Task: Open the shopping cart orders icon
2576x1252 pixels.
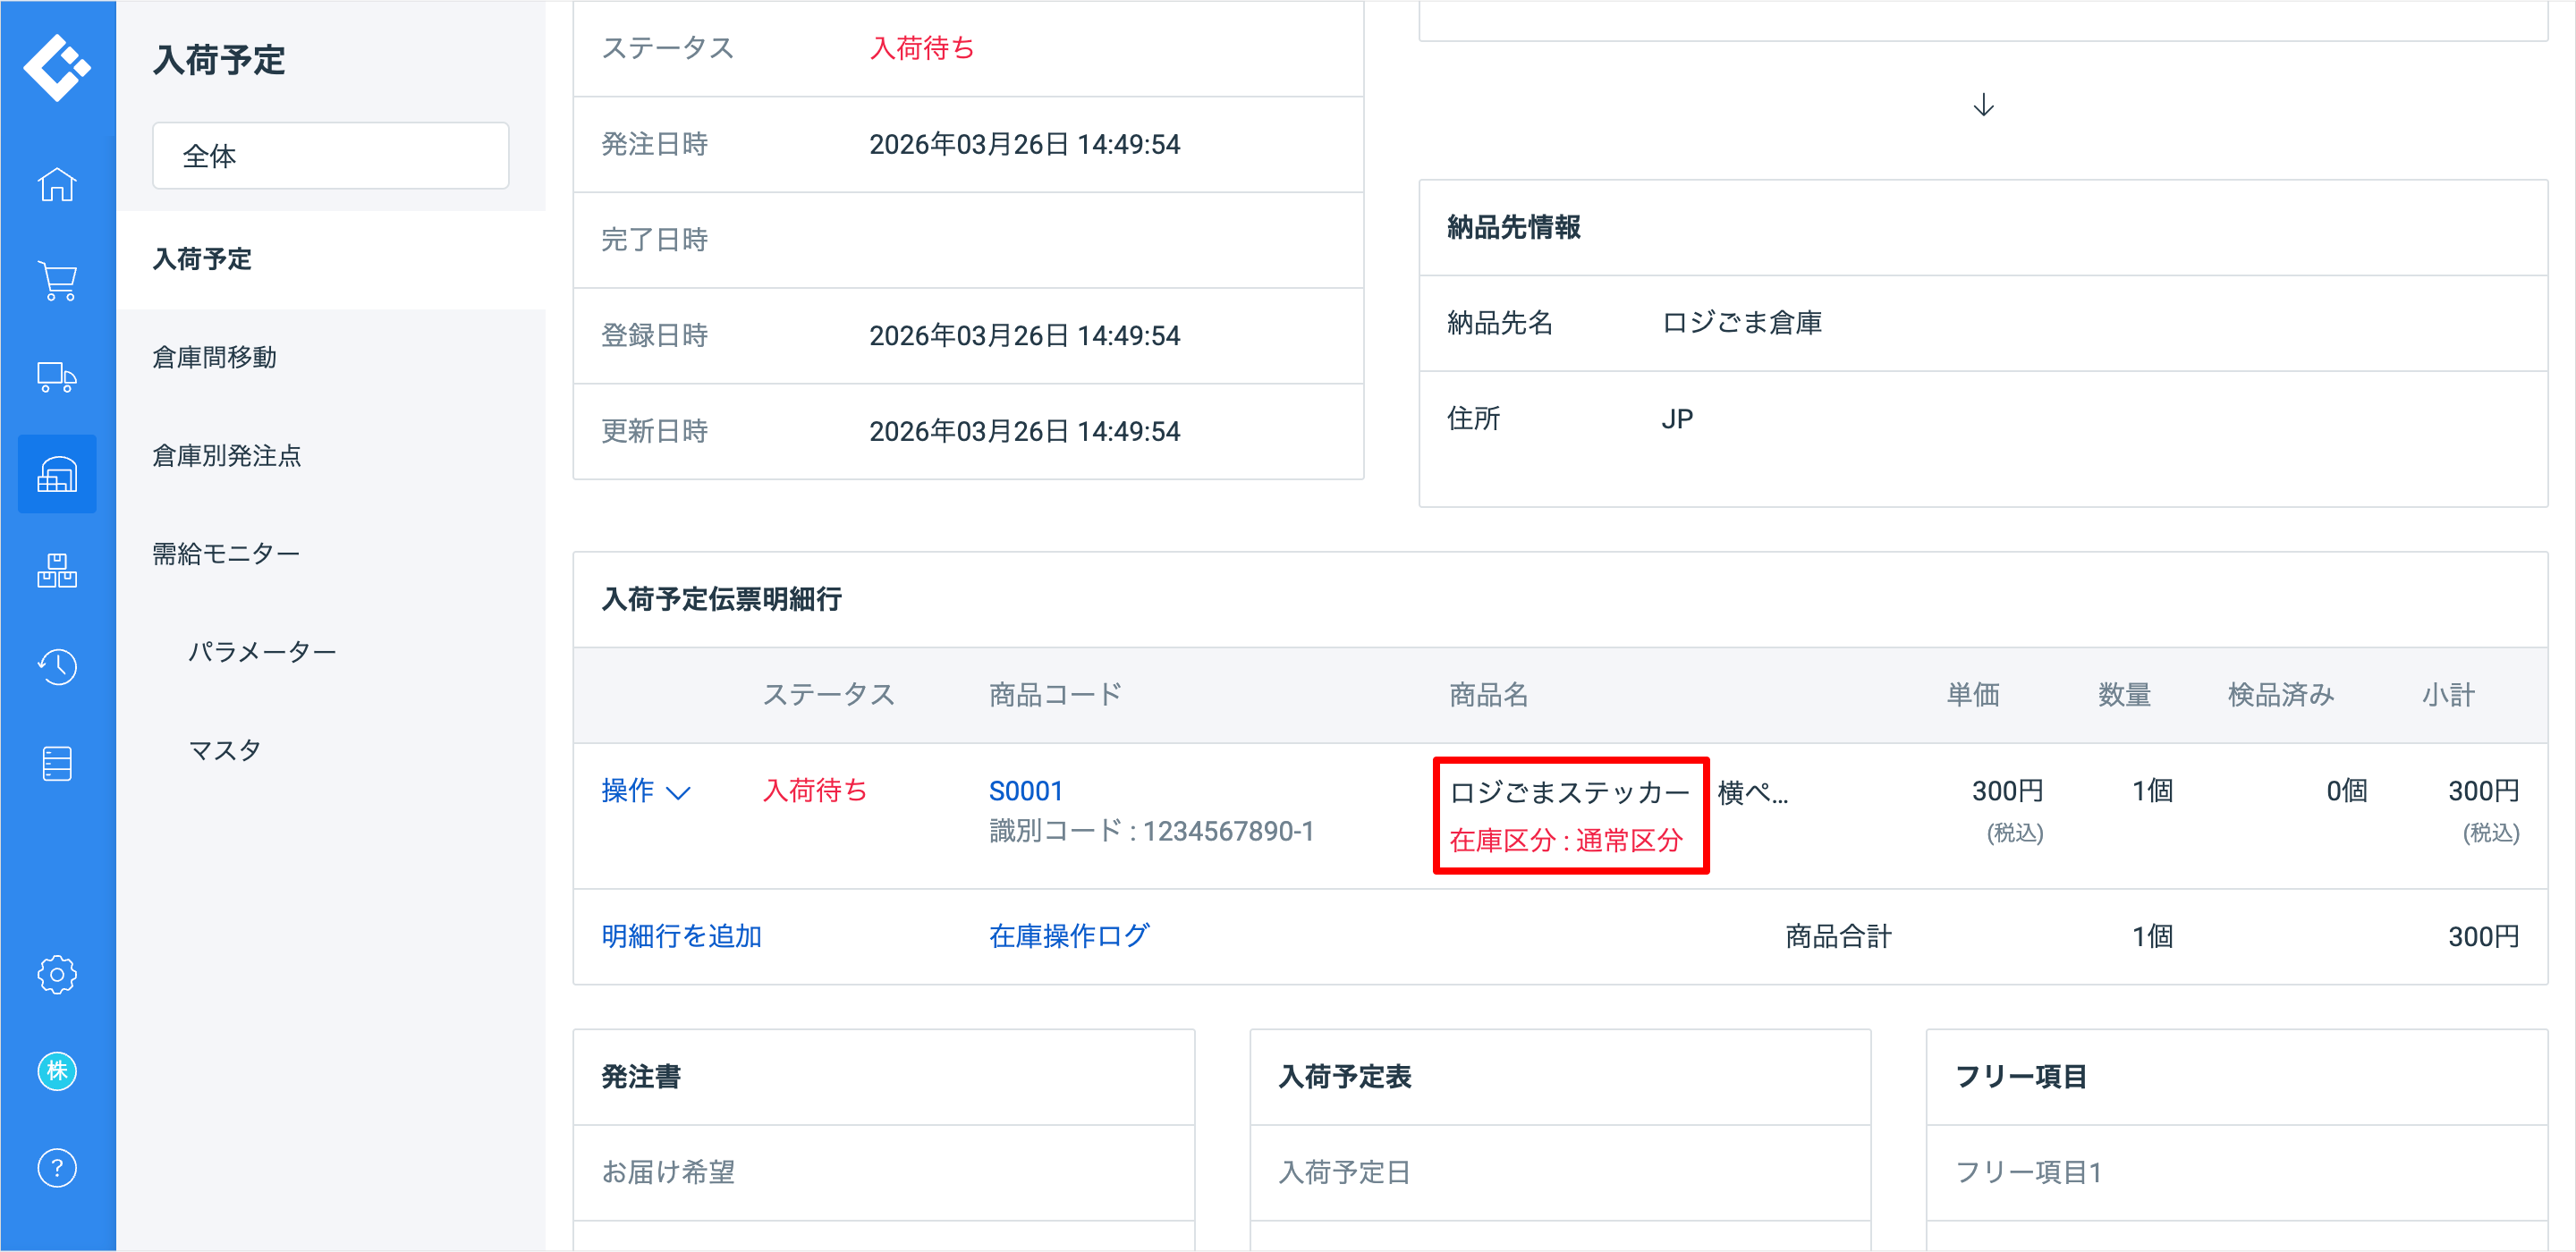Action: pyautogui.click(x=57, y=281)
